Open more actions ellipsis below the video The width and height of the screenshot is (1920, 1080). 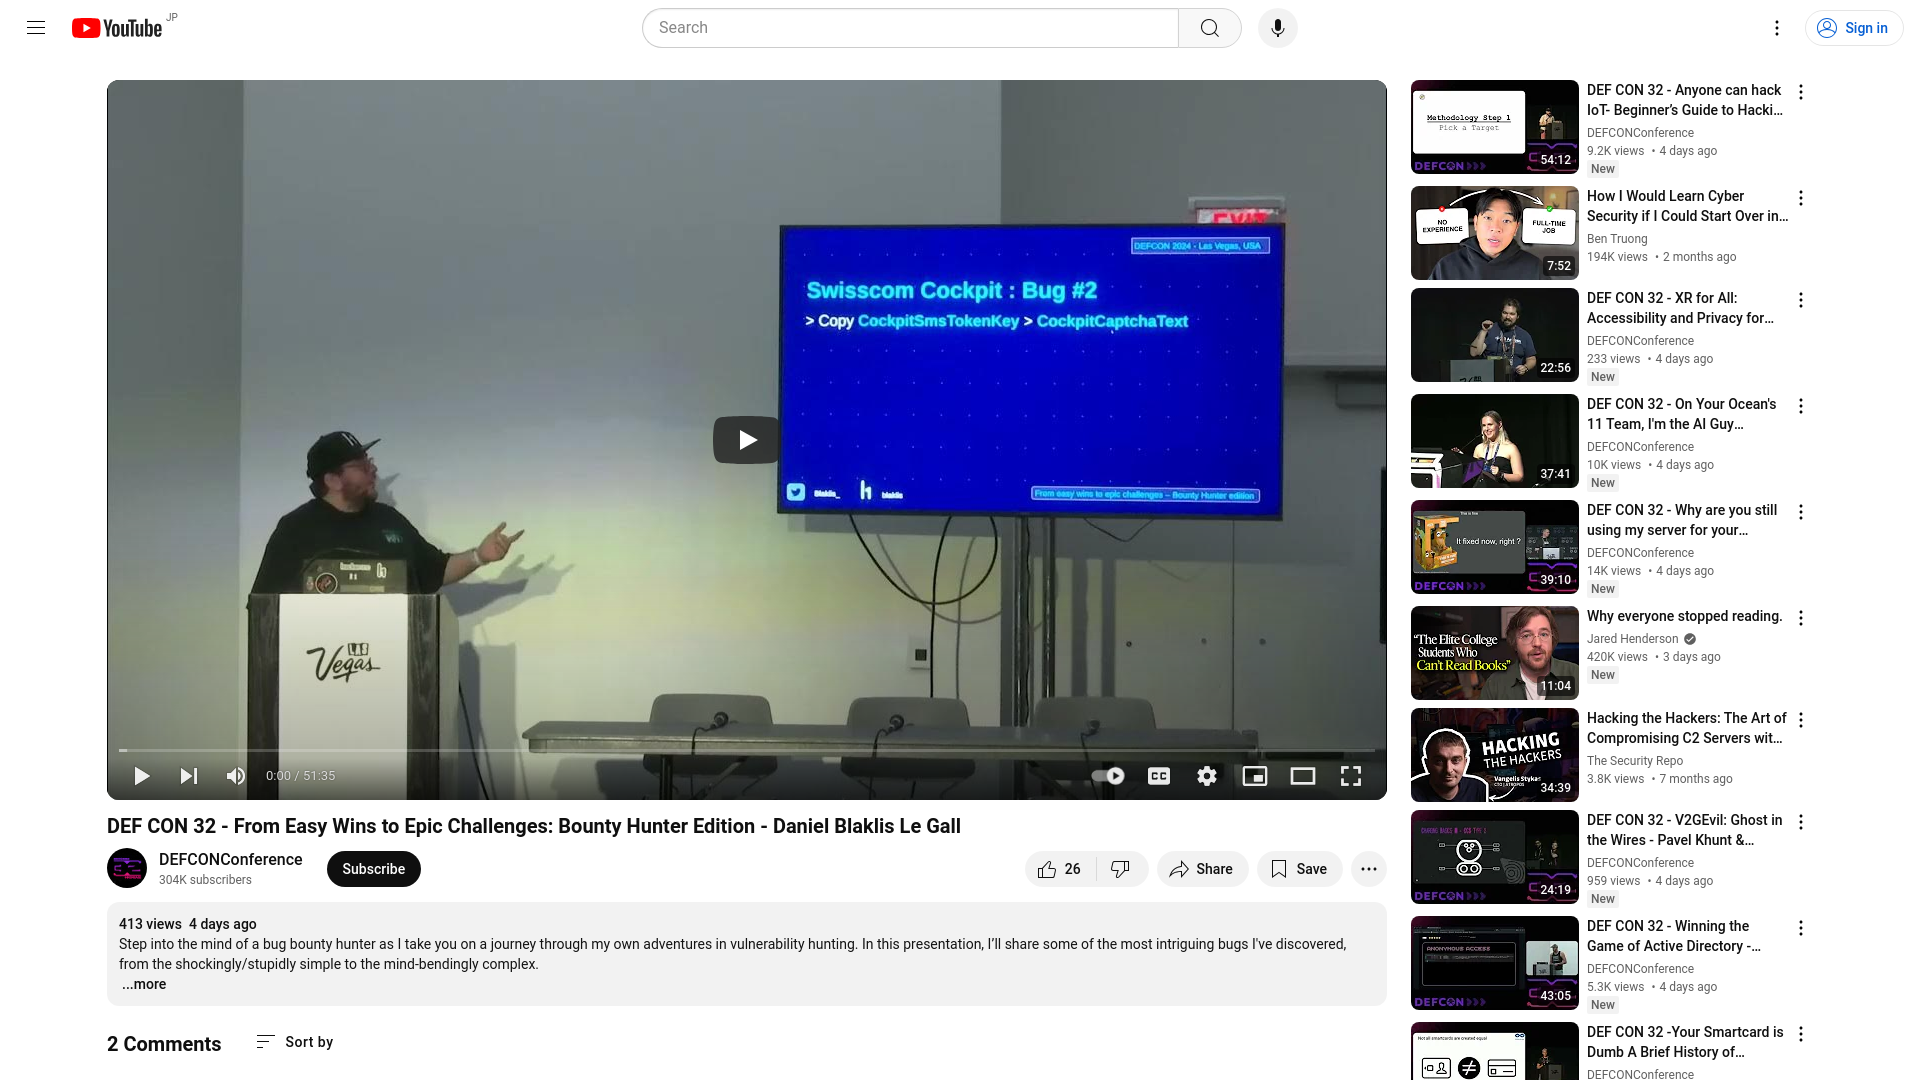point(1369,869)
